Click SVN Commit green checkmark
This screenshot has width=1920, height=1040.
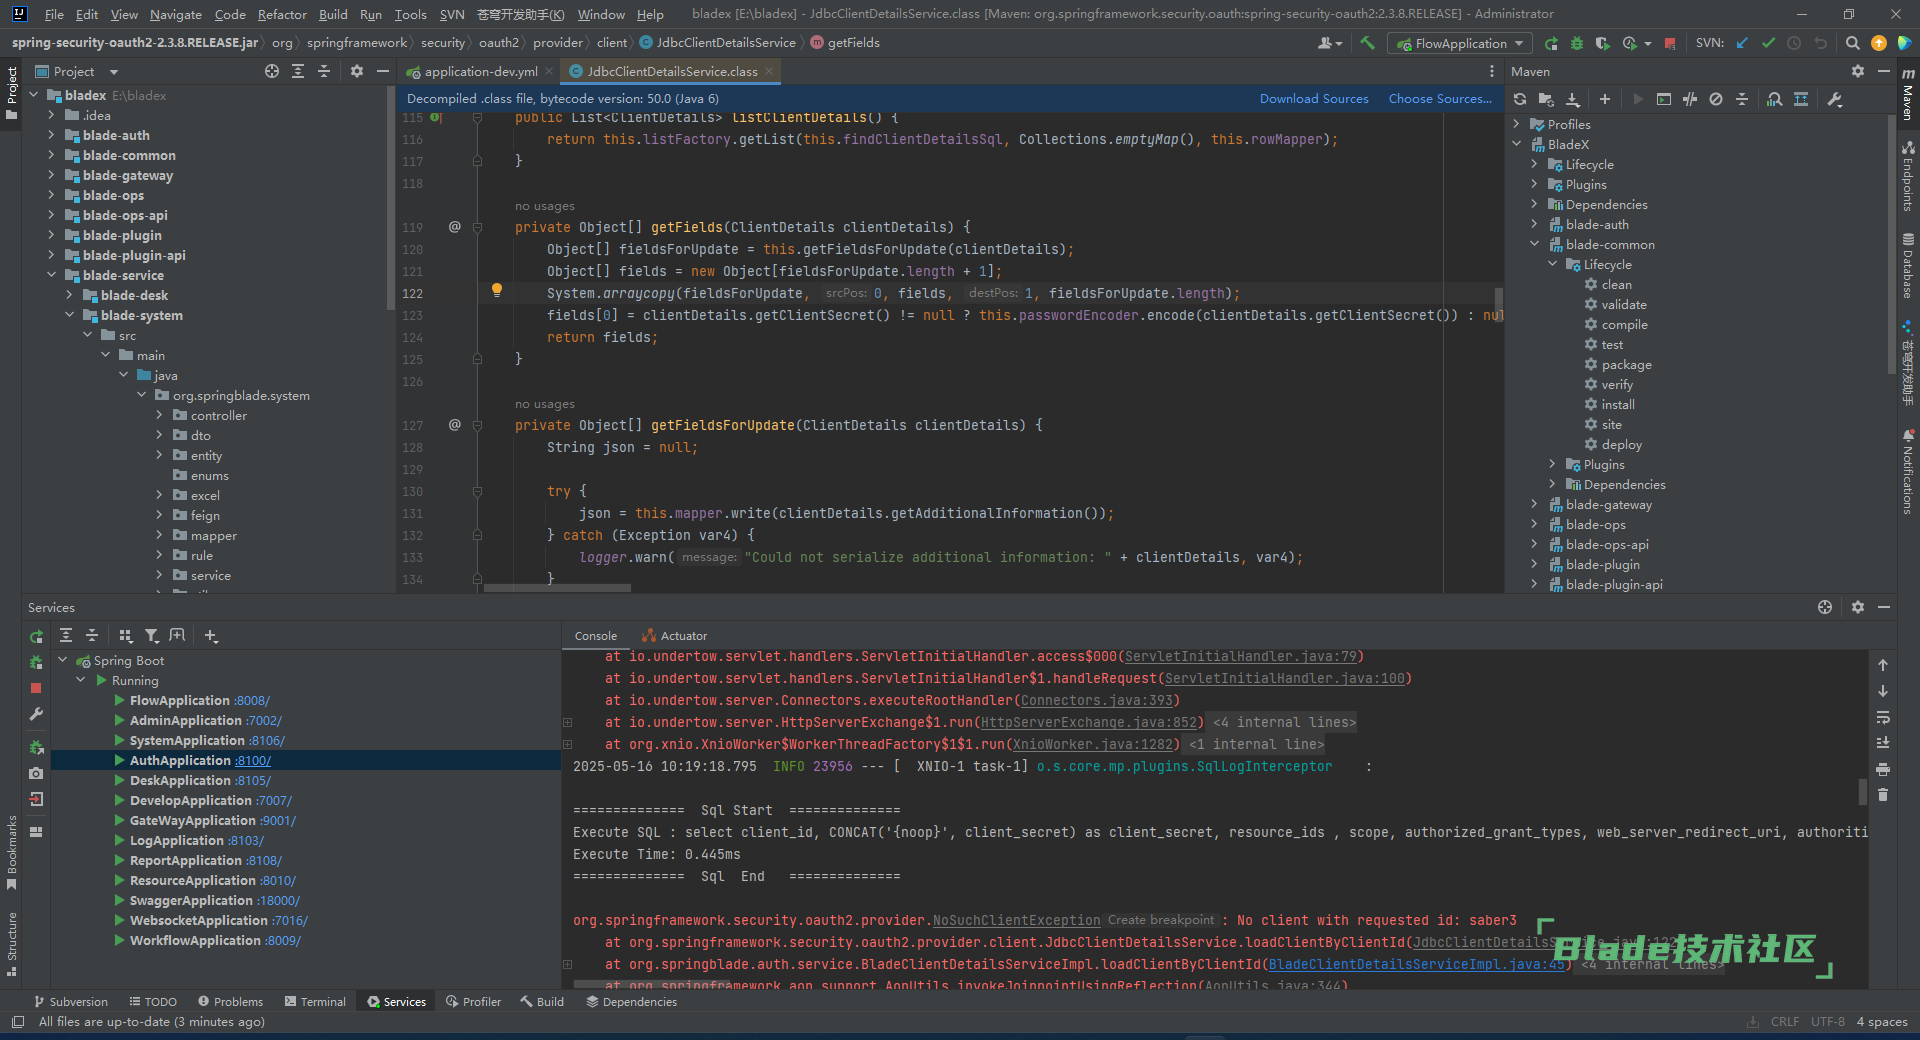pyautogui.click(x=1768, y=43)
